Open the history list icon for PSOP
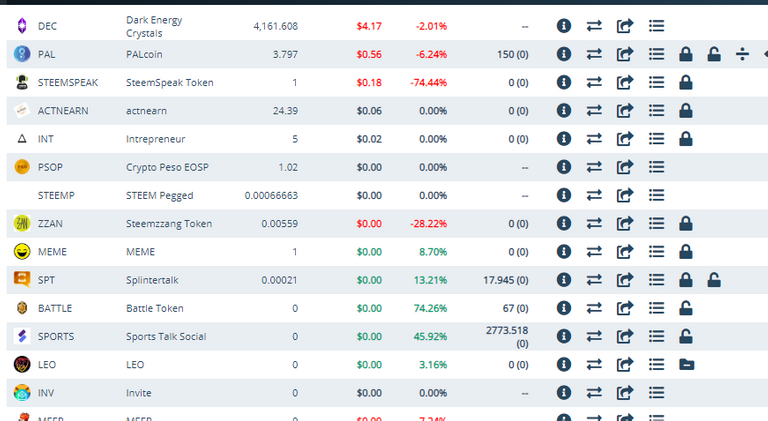The image size is (768, 421). pyautogui.click(x=656, y=167)
